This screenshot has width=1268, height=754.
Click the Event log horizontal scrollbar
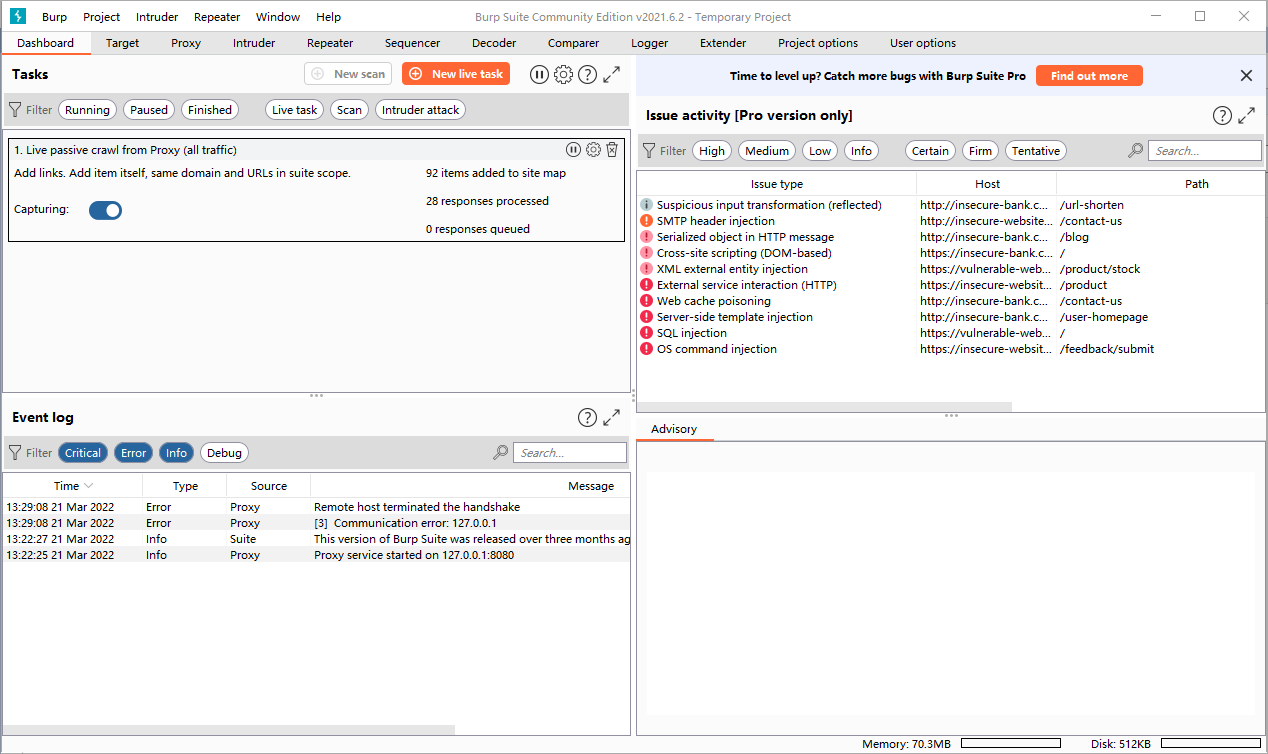pyautogui.click(x=229, y=731)
